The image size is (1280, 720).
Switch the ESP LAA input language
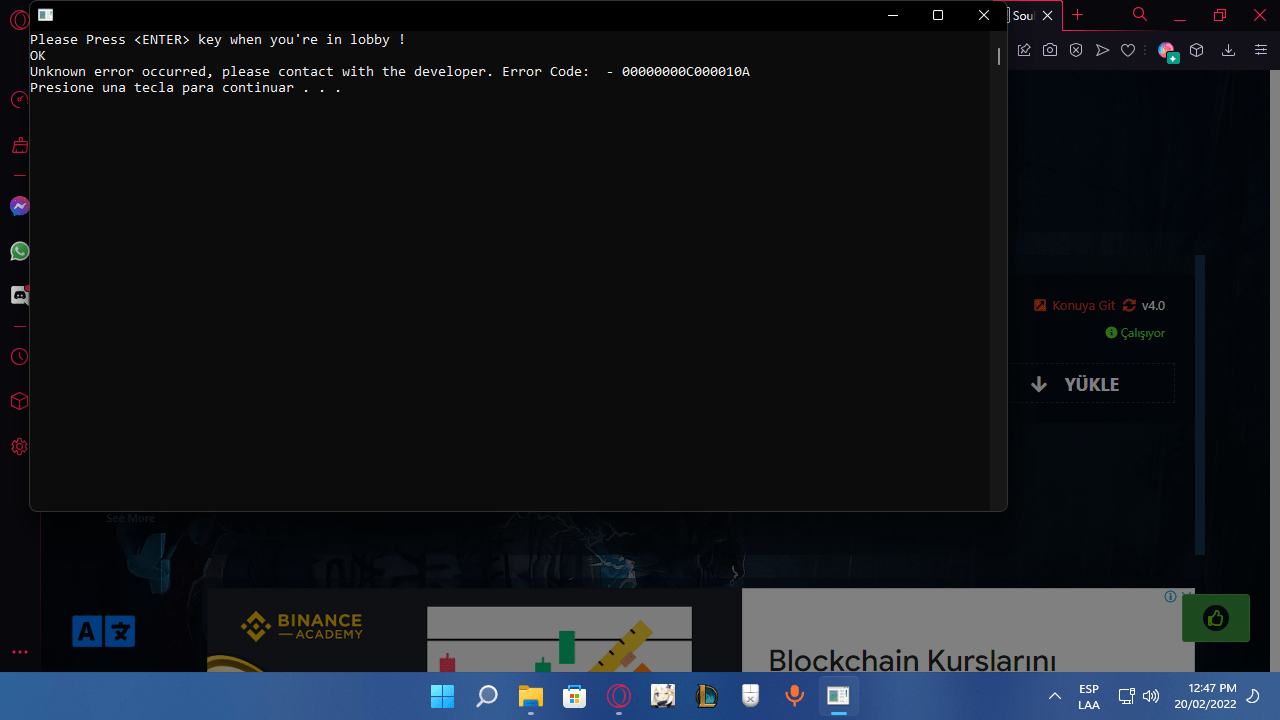point(1089,697)
